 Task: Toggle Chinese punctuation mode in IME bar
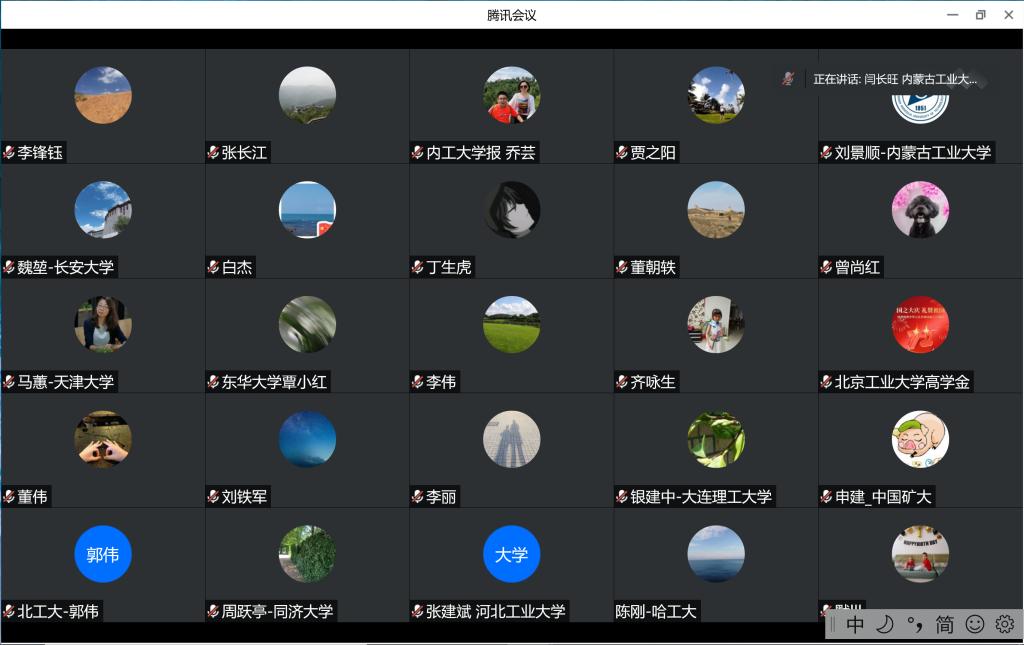tap(915, 625)
